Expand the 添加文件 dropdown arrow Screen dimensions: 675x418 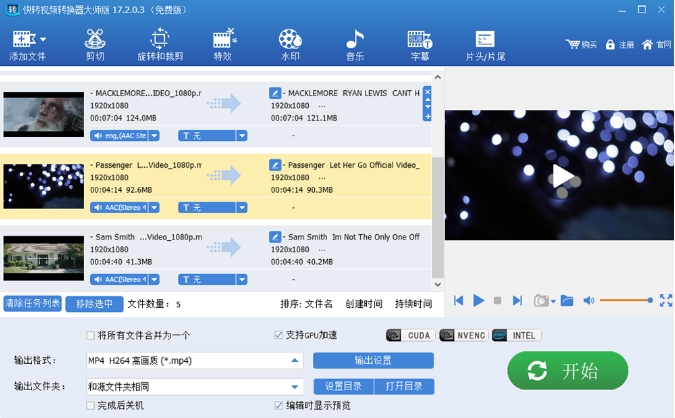(x=43, y=39)
